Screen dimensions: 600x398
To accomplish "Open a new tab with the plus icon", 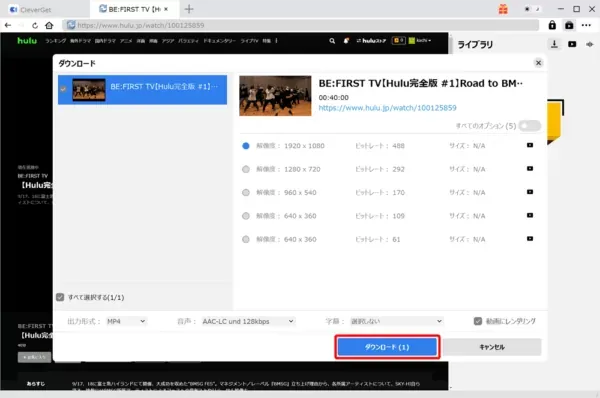I will click(189, 9).
